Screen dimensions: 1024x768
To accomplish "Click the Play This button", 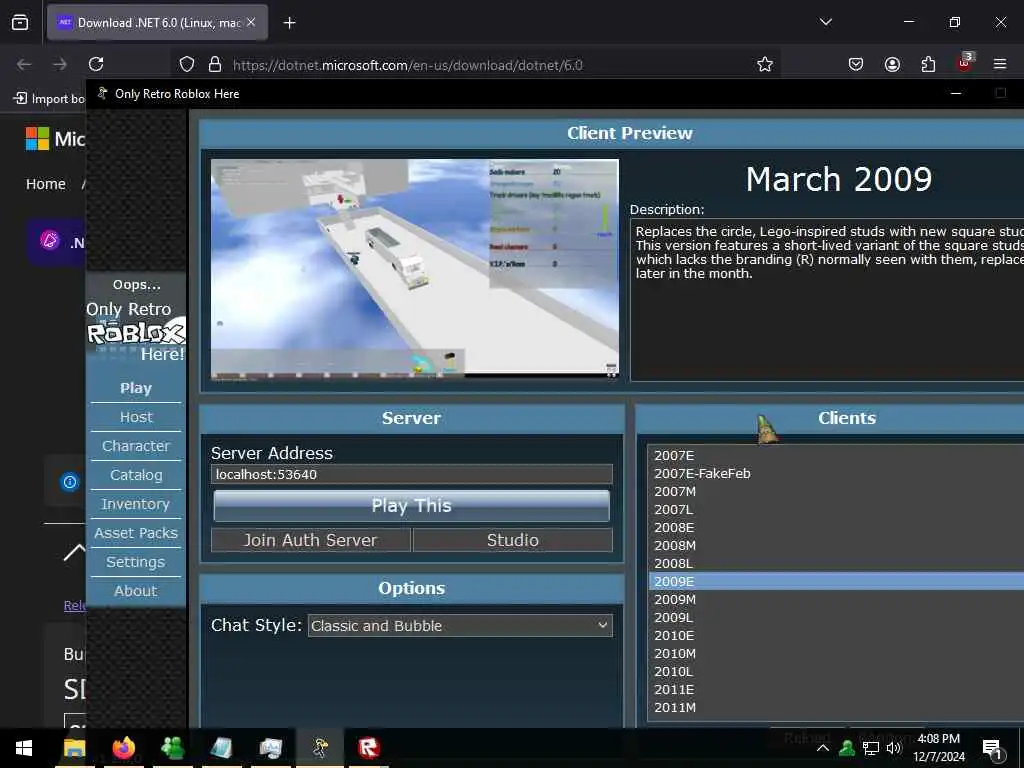I will pos(411,505).
